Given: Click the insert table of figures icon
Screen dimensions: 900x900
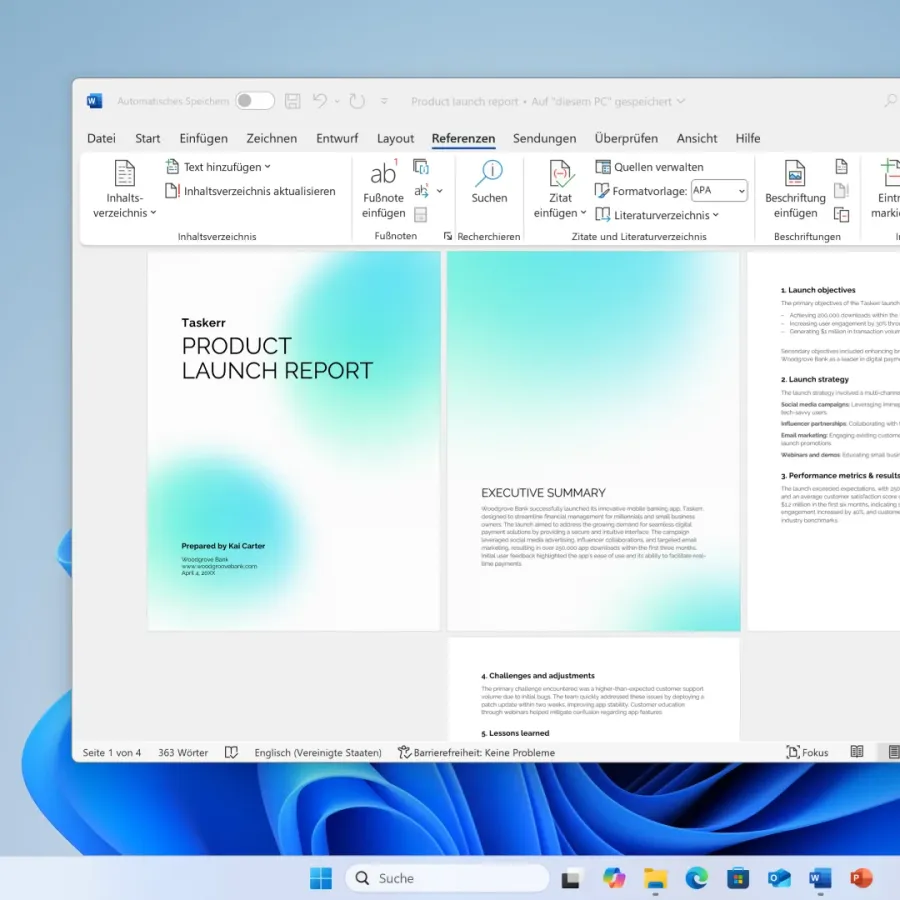Looking at the screenshot, I should coord(841,167).
